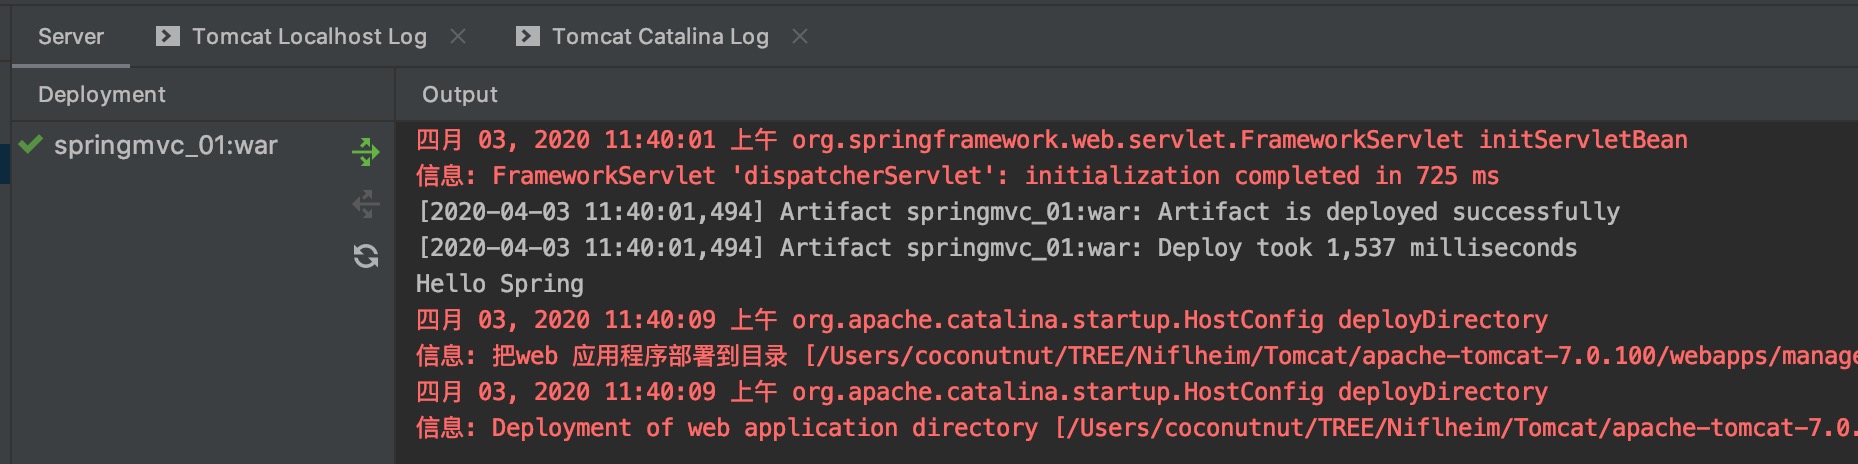
Task: Click the Refresh deployment icon
Action: coord(366,256)
